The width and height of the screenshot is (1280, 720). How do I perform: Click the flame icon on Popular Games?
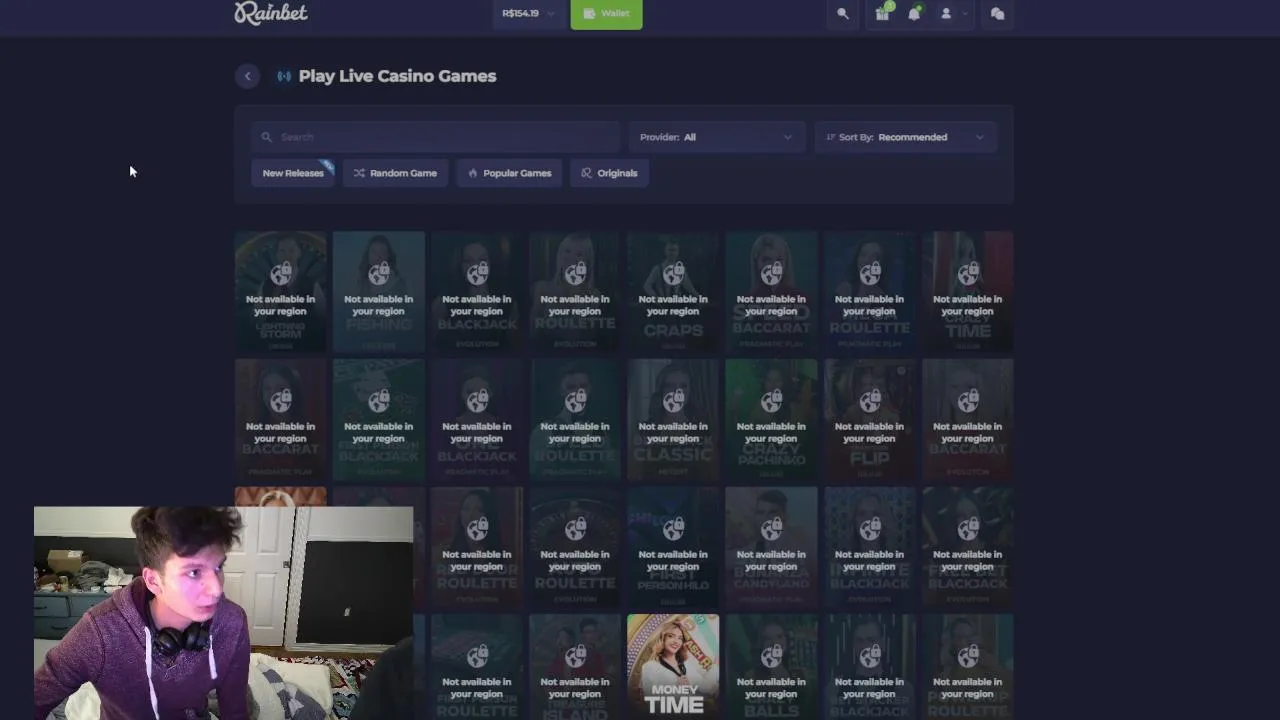pyautogui.click(x=473, y=173)
